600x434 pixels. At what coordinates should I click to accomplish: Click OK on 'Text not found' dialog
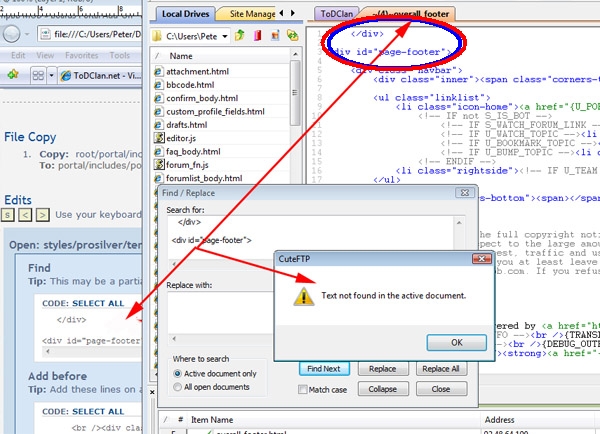[x=456, y=341]
